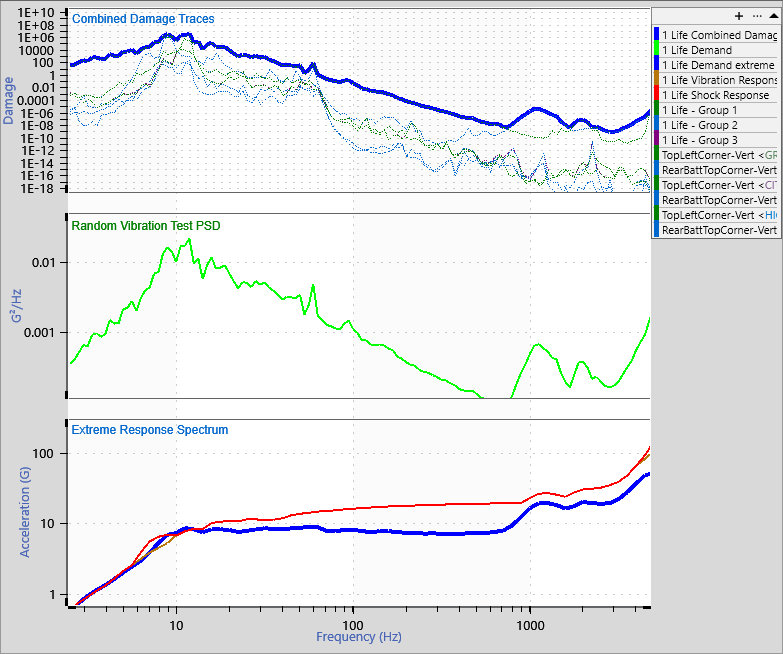Select the 1 Life Demand legend entry
The width and height of the screenshot is (783, 654).
(x=696, y=50)
